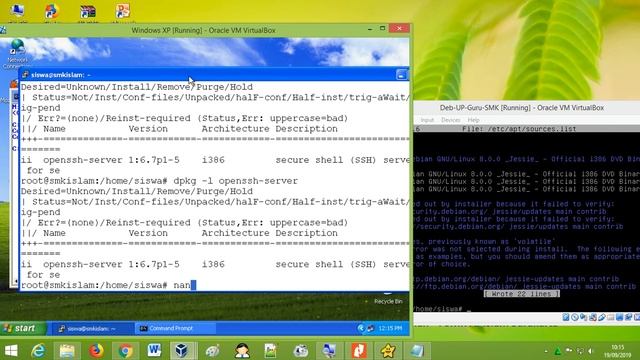Click the Windows XP VirtualBox window title bar
The width and height of the screenshot is (640, 360).
pos(203,30)
